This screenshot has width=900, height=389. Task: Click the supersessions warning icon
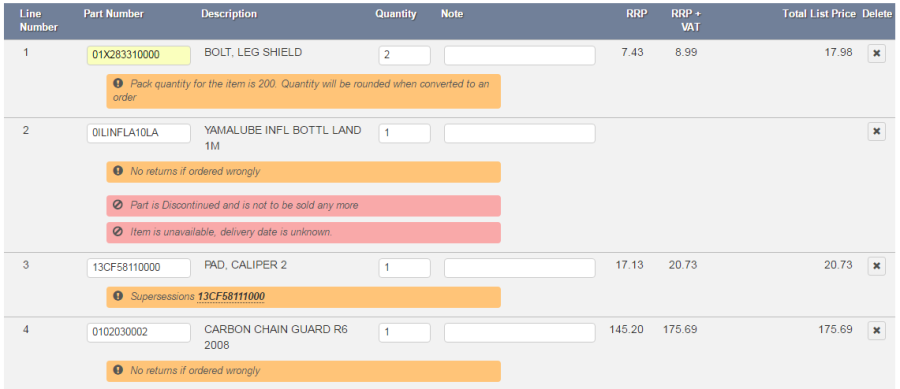click(118, 296)
